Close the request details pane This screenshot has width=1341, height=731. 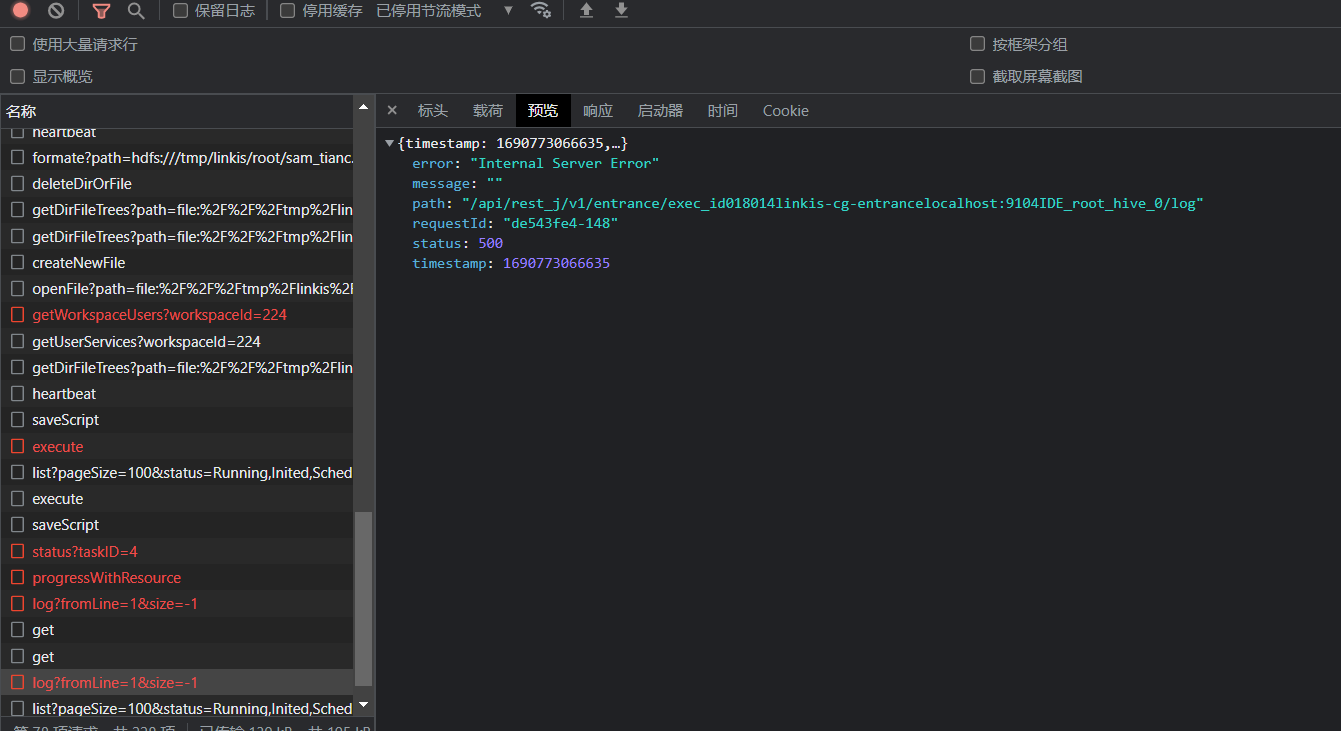pyautogui.click(x=392, y=110)
